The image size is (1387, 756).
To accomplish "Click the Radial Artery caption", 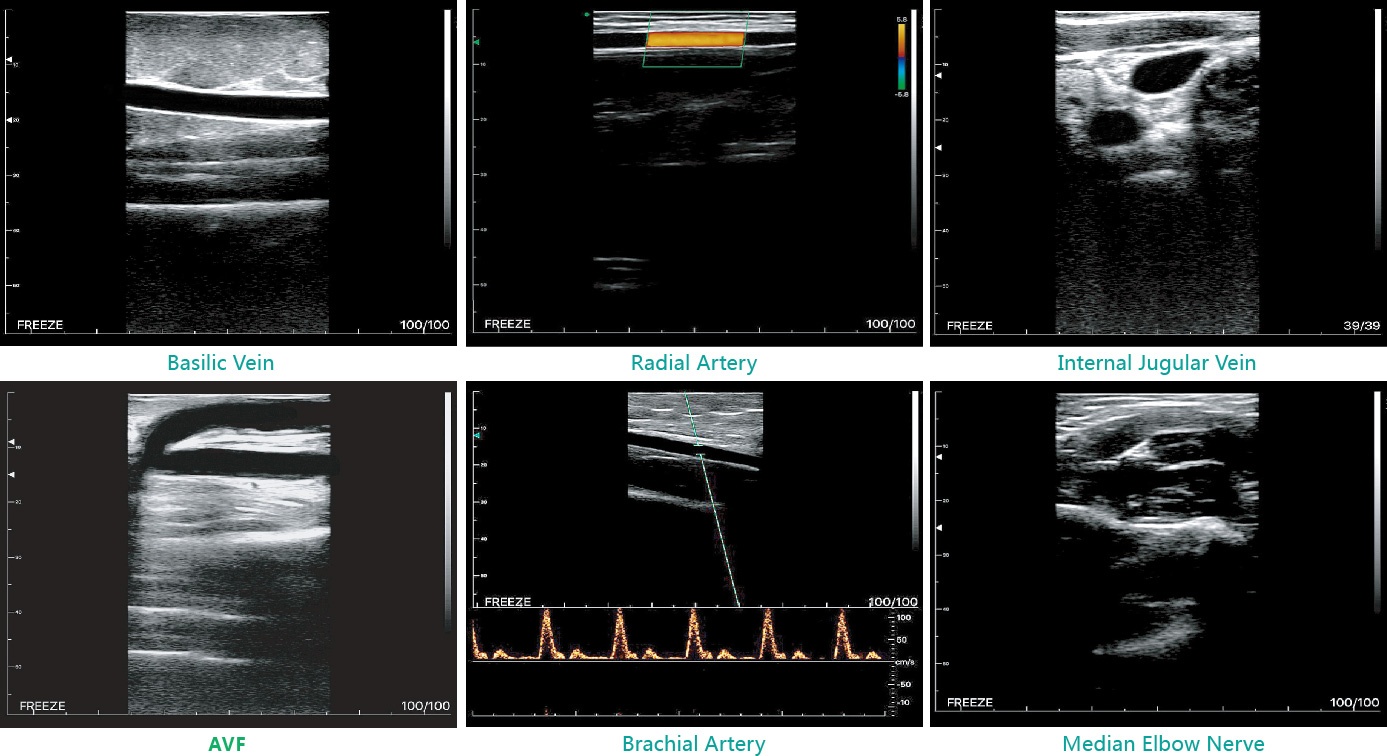I will click(x=694, y=363).
